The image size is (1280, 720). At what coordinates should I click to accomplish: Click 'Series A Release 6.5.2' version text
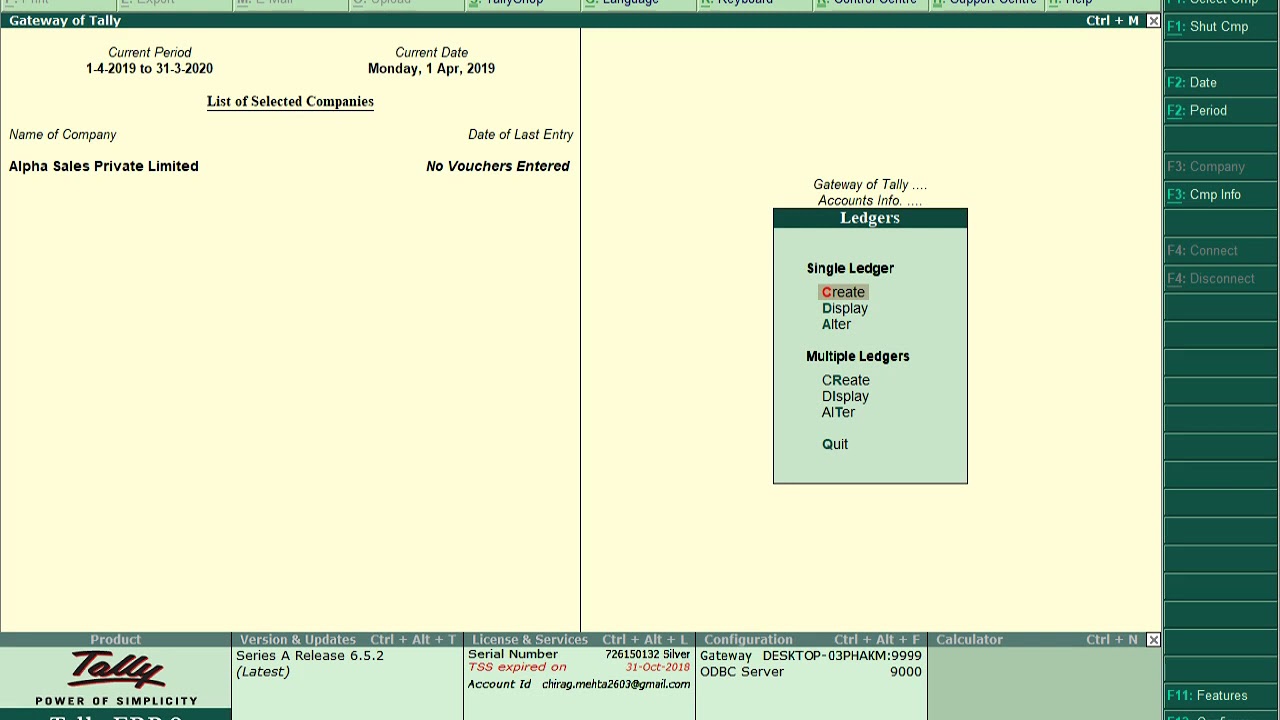tap(310, 656)
